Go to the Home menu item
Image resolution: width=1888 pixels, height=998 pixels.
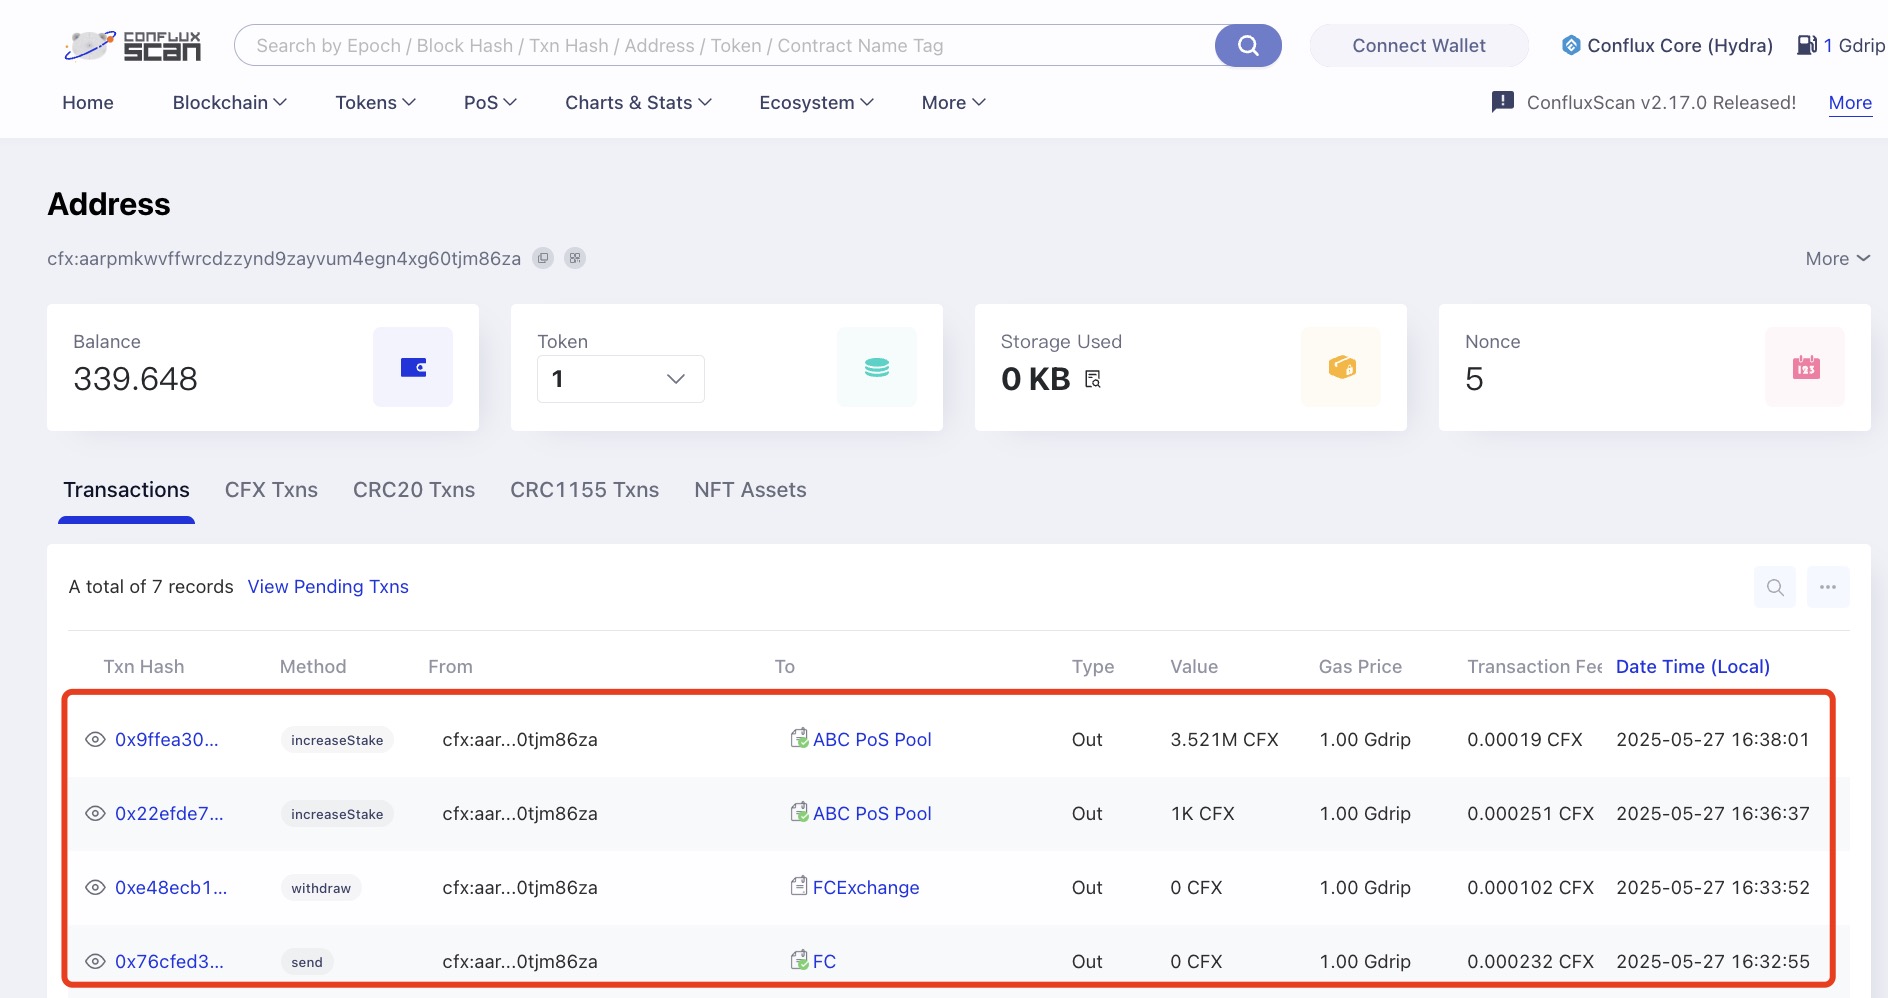(x=88, y=102)
